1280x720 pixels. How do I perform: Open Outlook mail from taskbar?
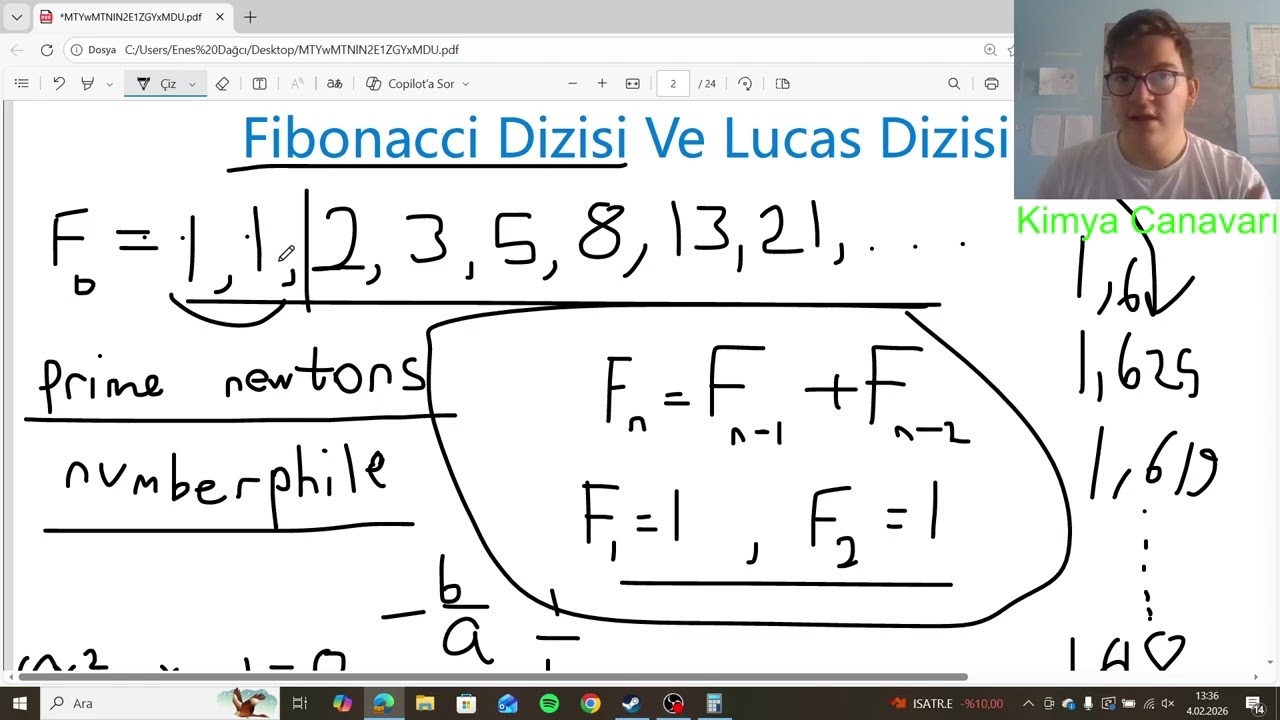pos(508,703)
